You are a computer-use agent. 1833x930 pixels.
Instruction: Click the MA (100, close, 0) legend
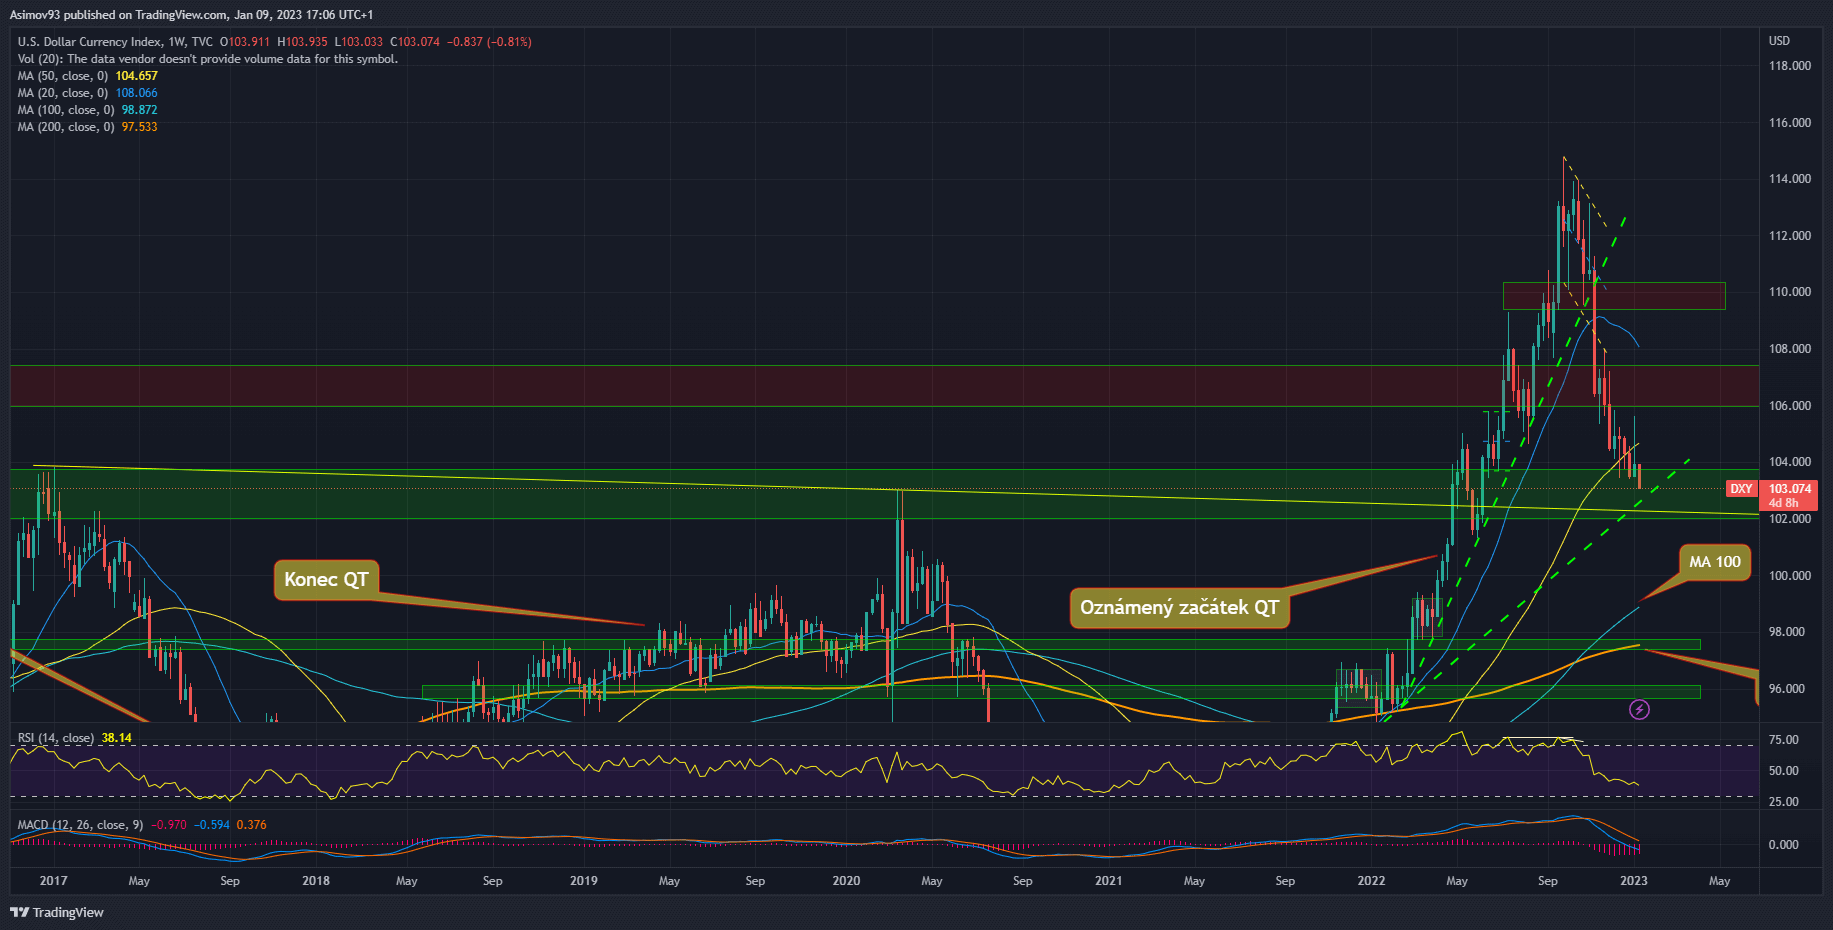pyautogui.click(x=66, y=110)
